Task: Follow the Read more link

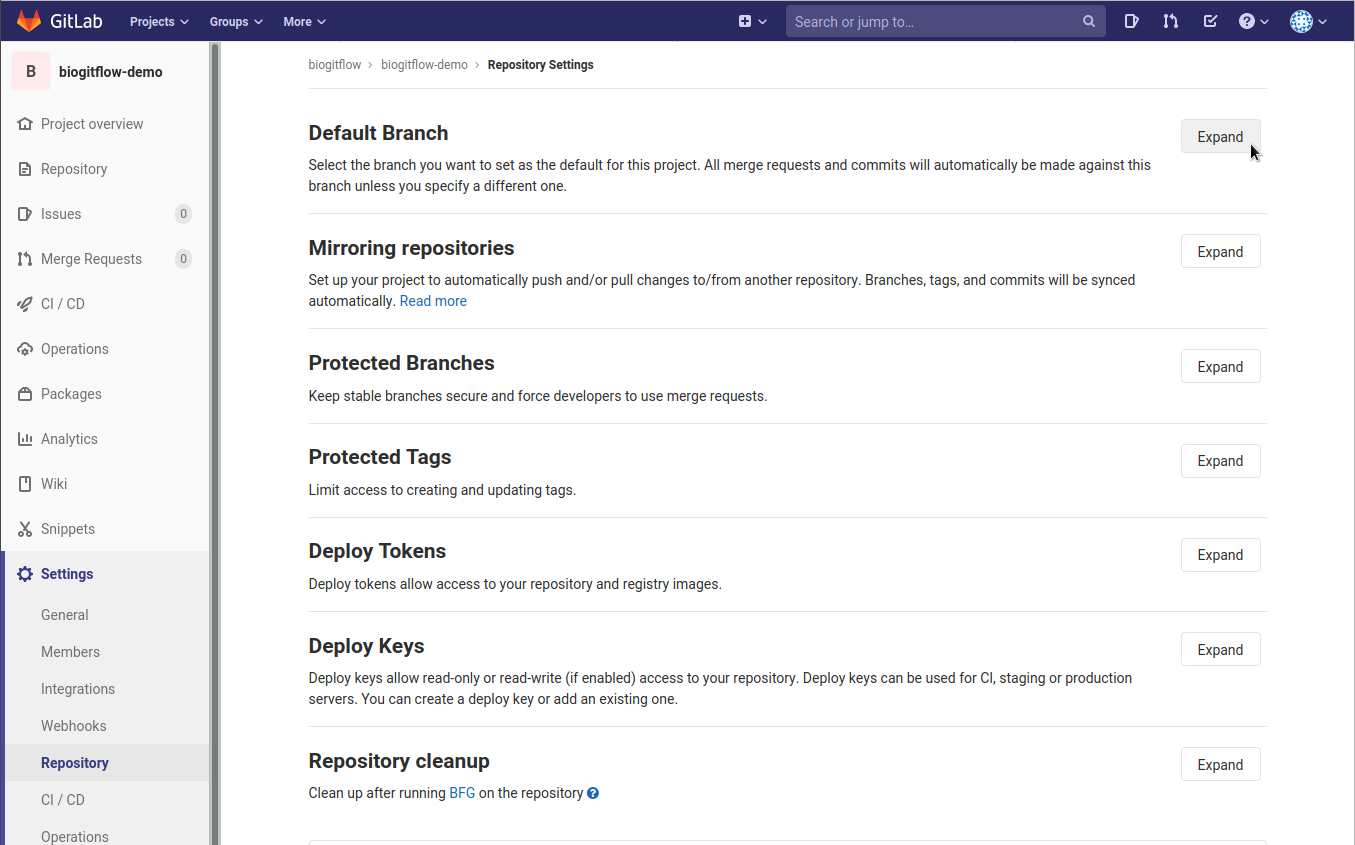Action: [433, 301]
